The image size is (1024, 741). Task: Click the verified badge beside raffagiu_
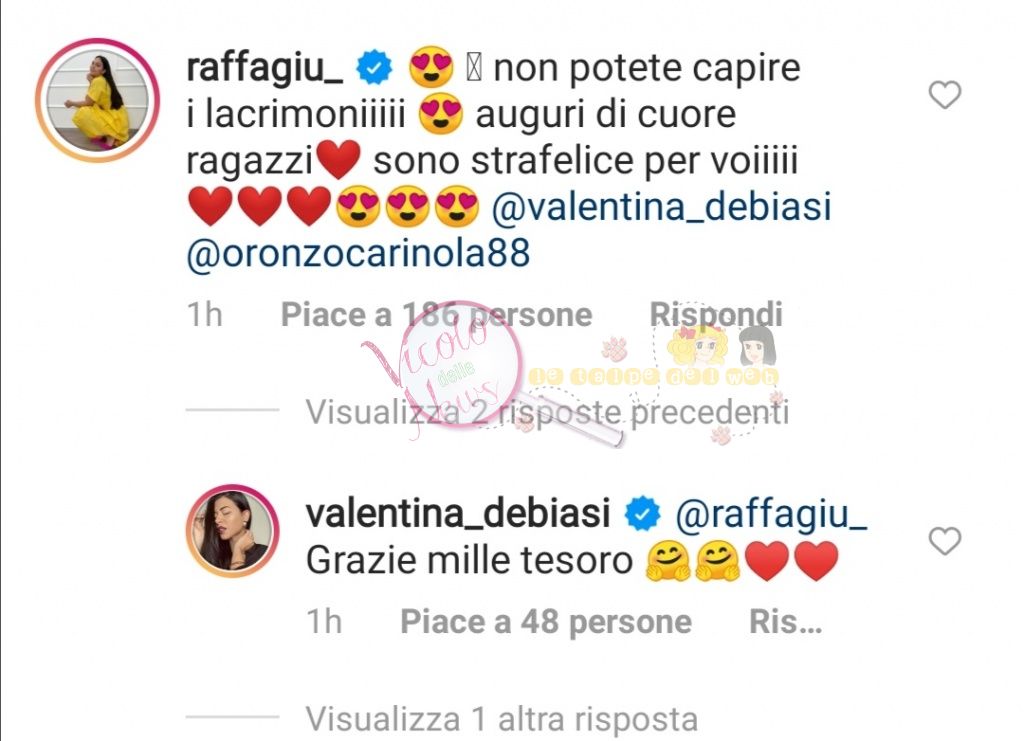pyautogui.click(x=374, y=68)
